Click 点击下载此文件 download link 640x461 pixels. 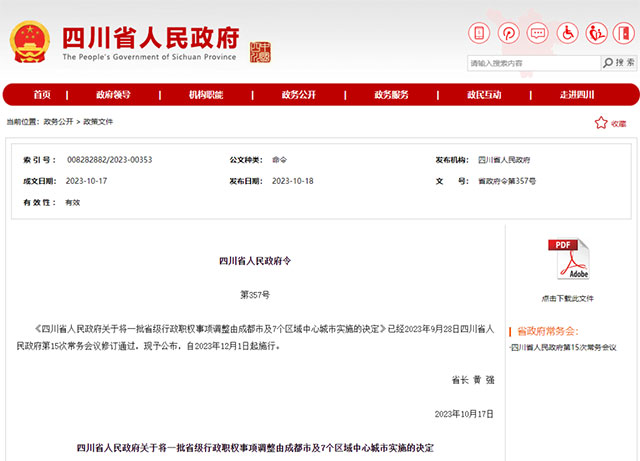568,298
